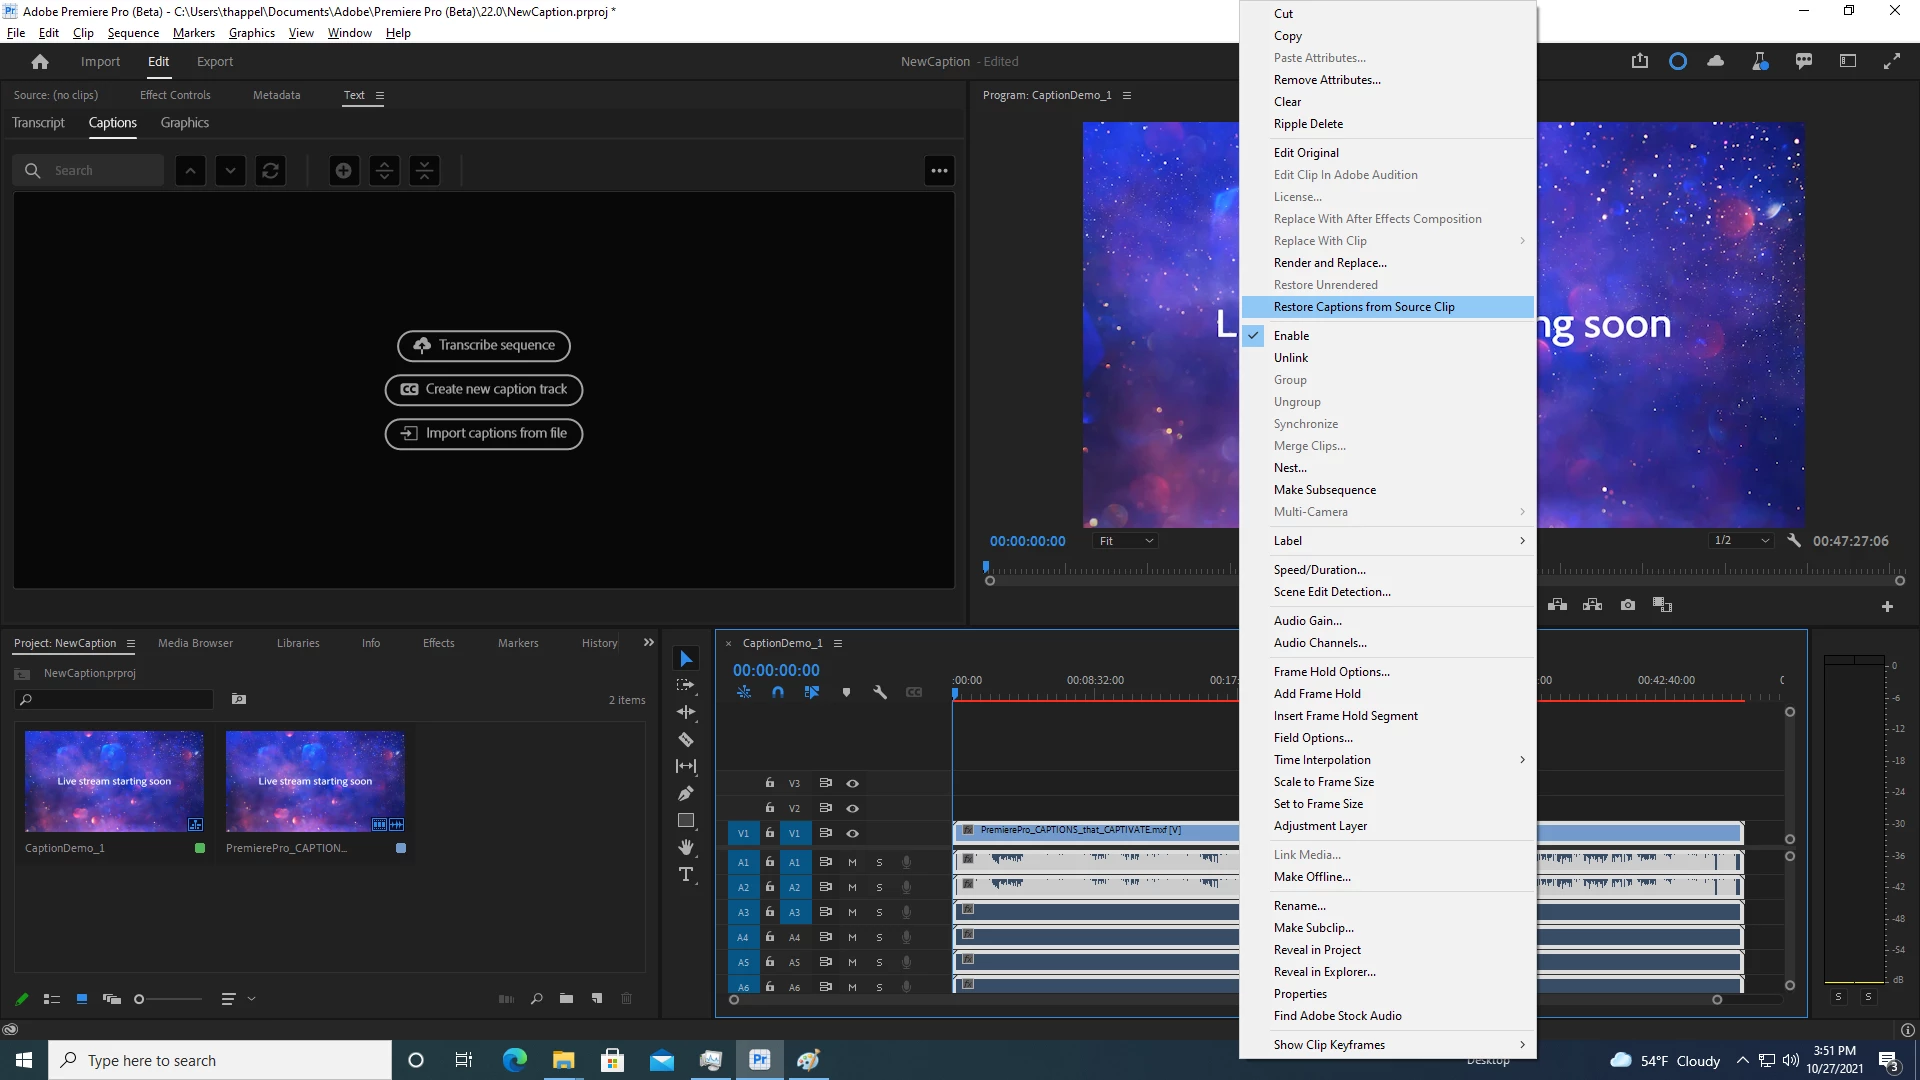
Task: Click Transcribe sequence button
Action: coord(484,346)
